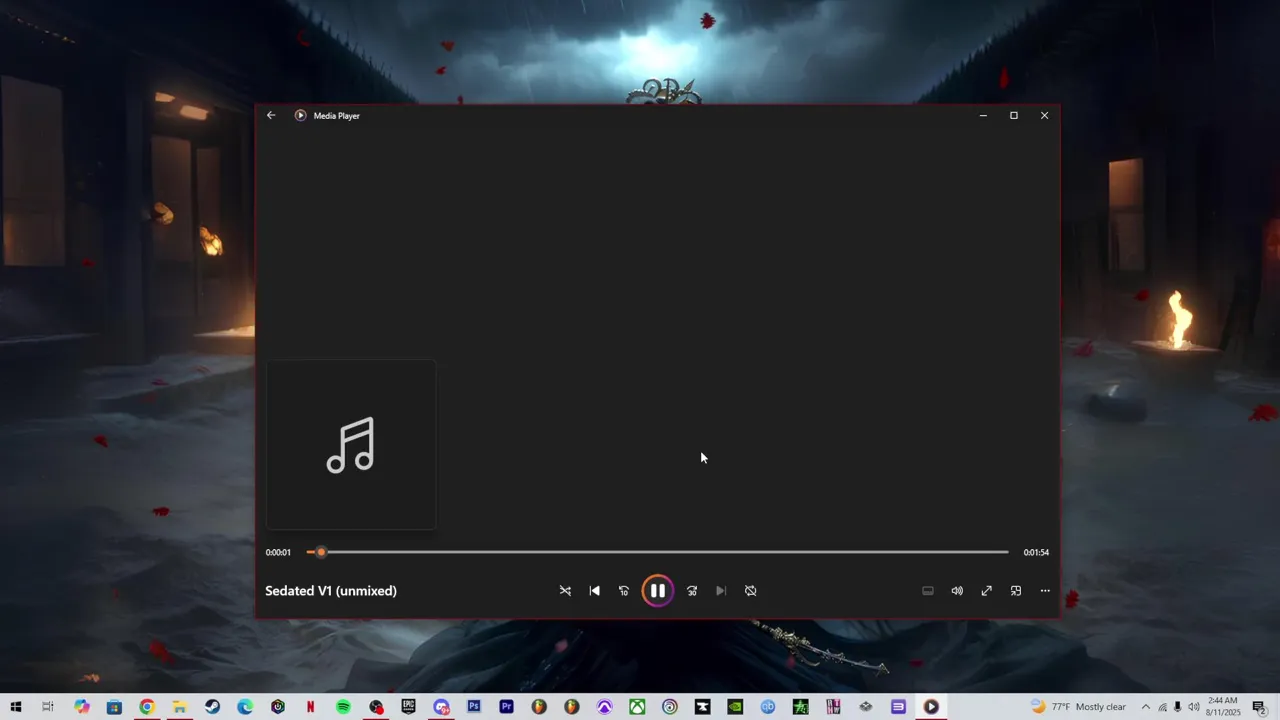This screenshot has height=720, width=1280.
Task: Open the system volume tray icon
Action: pyautogui.click(x=1193, y=707)
